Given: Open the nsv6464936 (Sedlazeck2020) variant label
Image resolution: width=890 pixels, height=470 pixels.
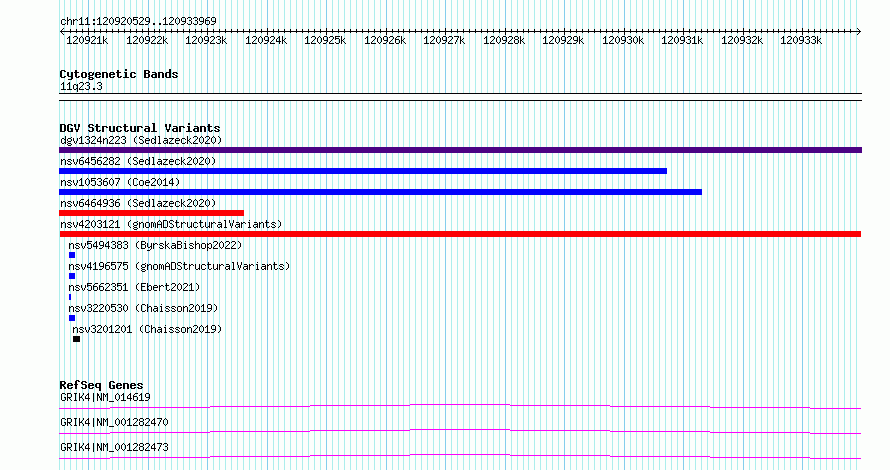Looking at the screenshot, I should tap(138, 203).
